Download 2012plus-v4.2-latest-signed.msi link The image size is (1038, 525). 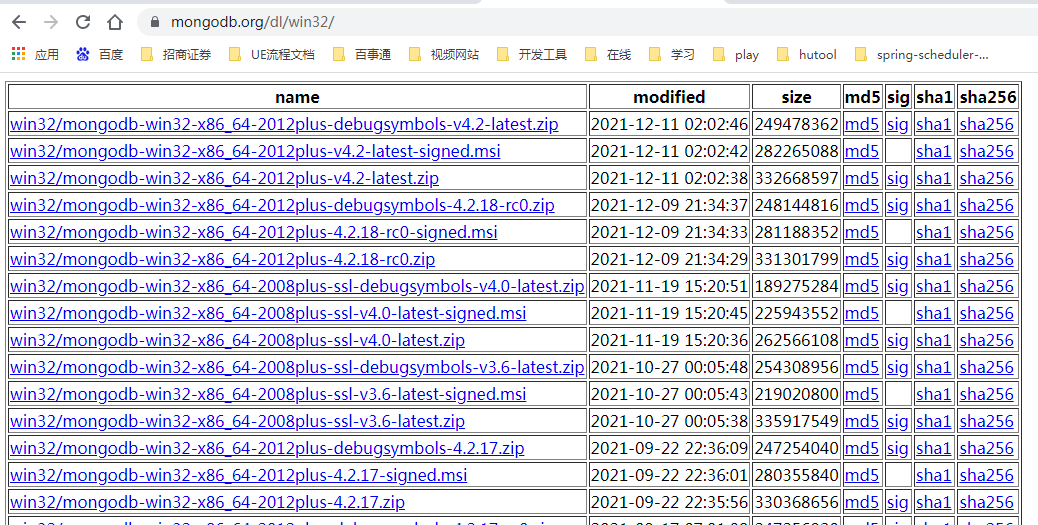tap(255, 151)
